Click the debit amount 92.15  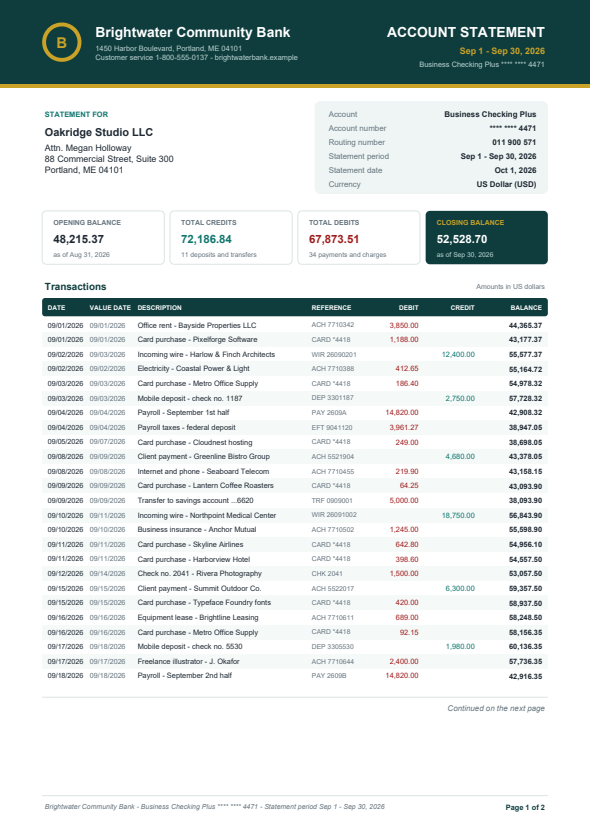pos(409,633)
